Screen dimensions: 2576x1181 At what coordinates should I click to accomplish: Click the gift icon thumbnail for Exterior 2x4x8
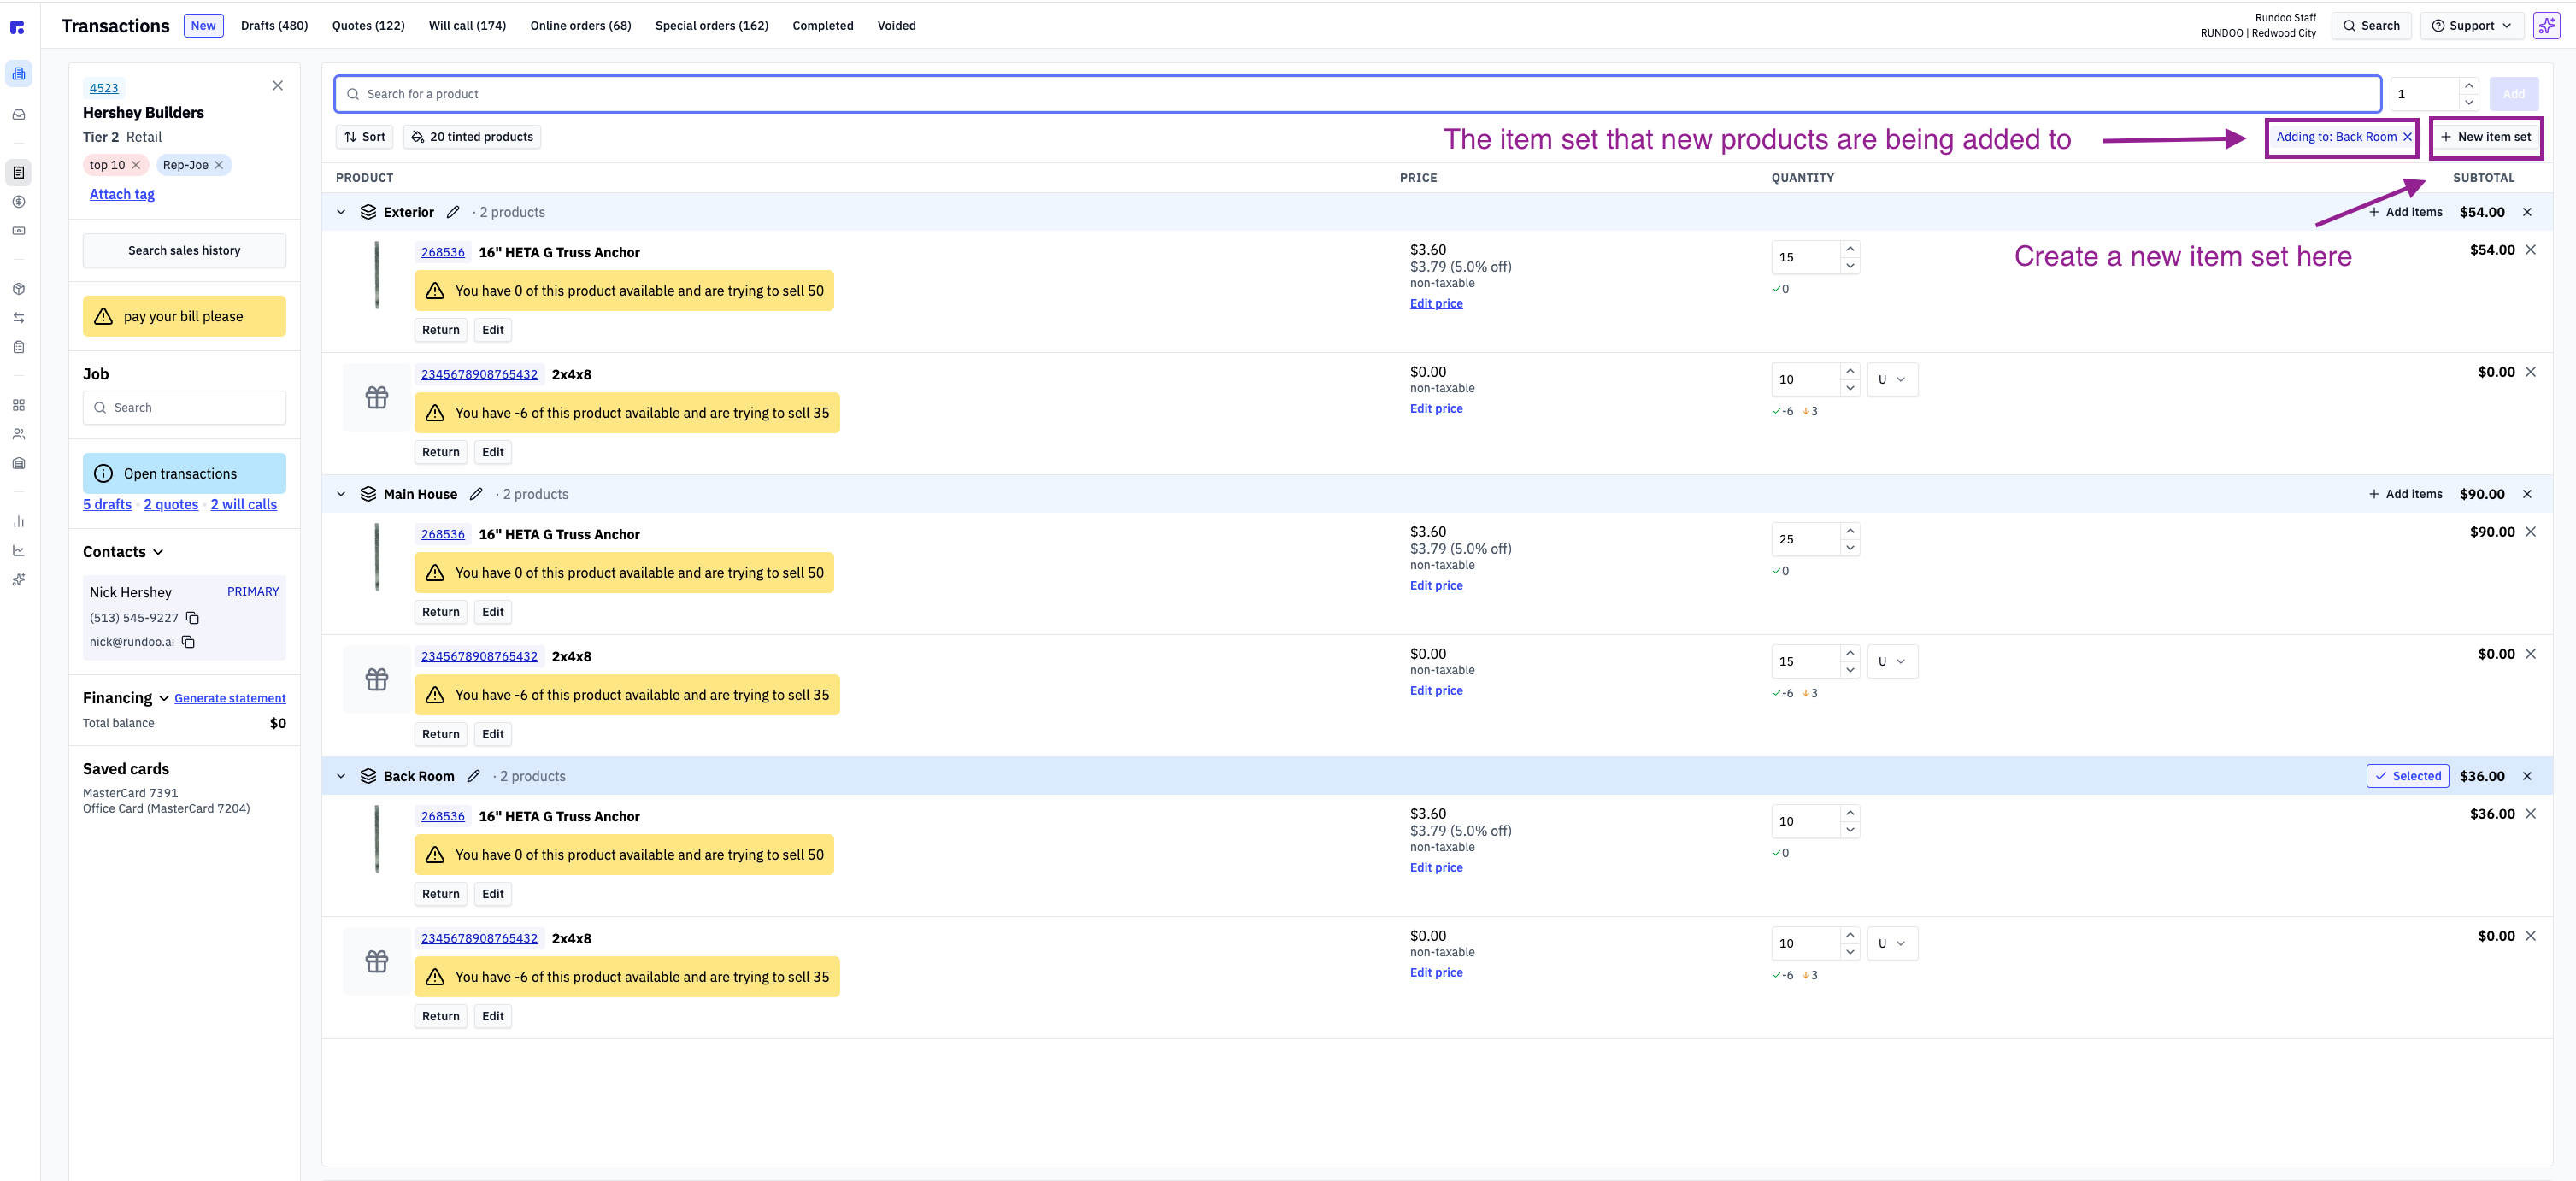377,398
